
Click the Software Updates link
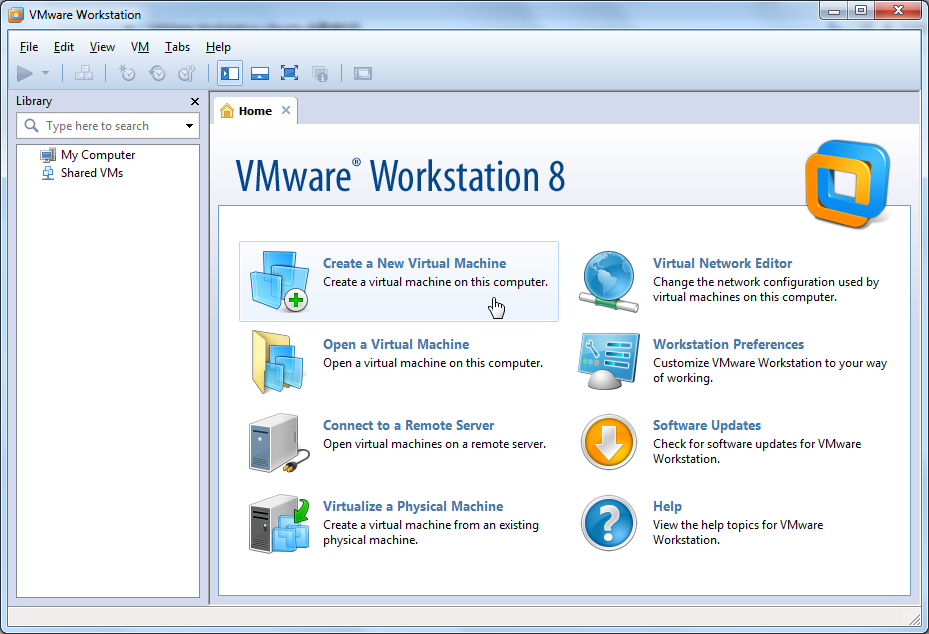707,425
